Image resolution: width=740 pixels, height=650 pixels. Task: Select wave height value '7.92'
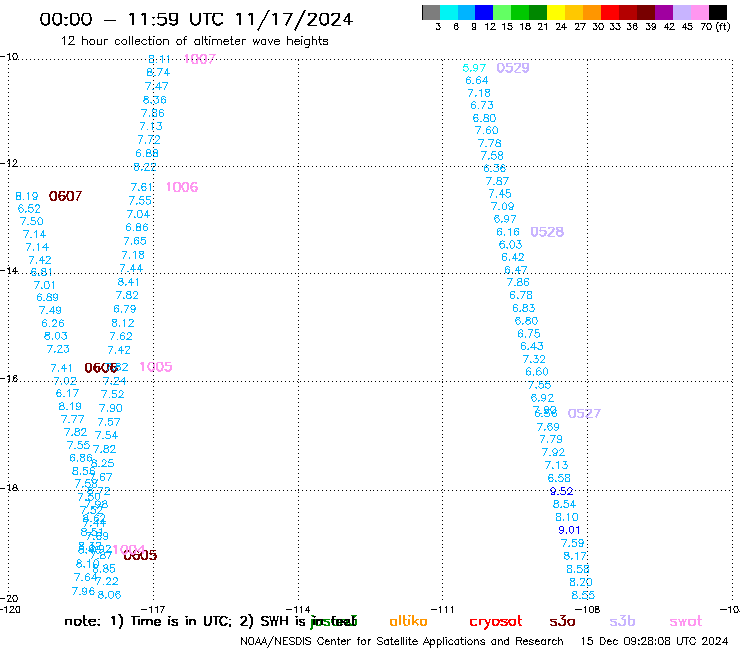(x=554, y=452)
